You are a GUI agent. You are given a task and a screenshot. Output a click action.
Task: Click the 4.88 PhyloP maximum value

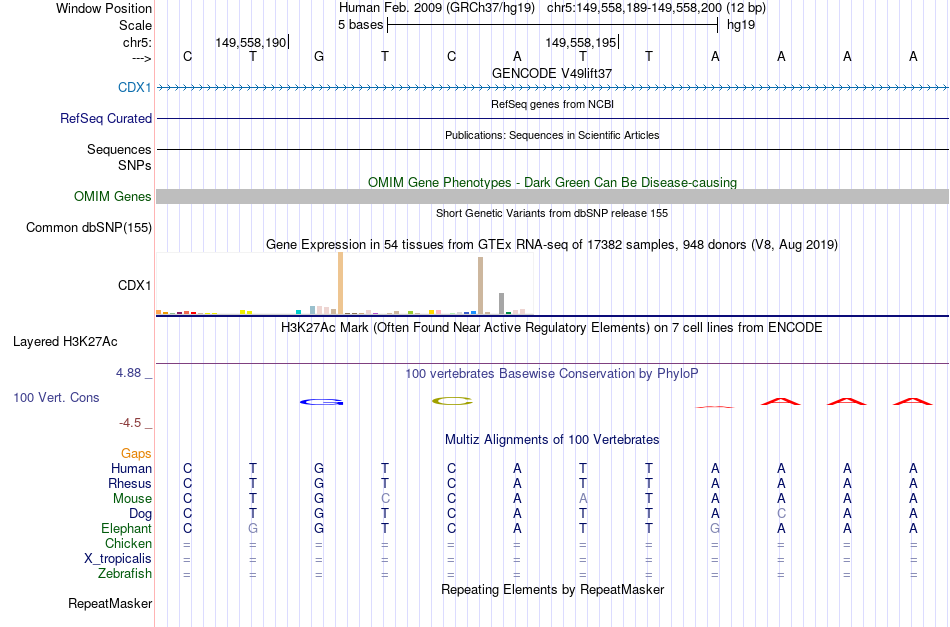(x=128, y=373)
